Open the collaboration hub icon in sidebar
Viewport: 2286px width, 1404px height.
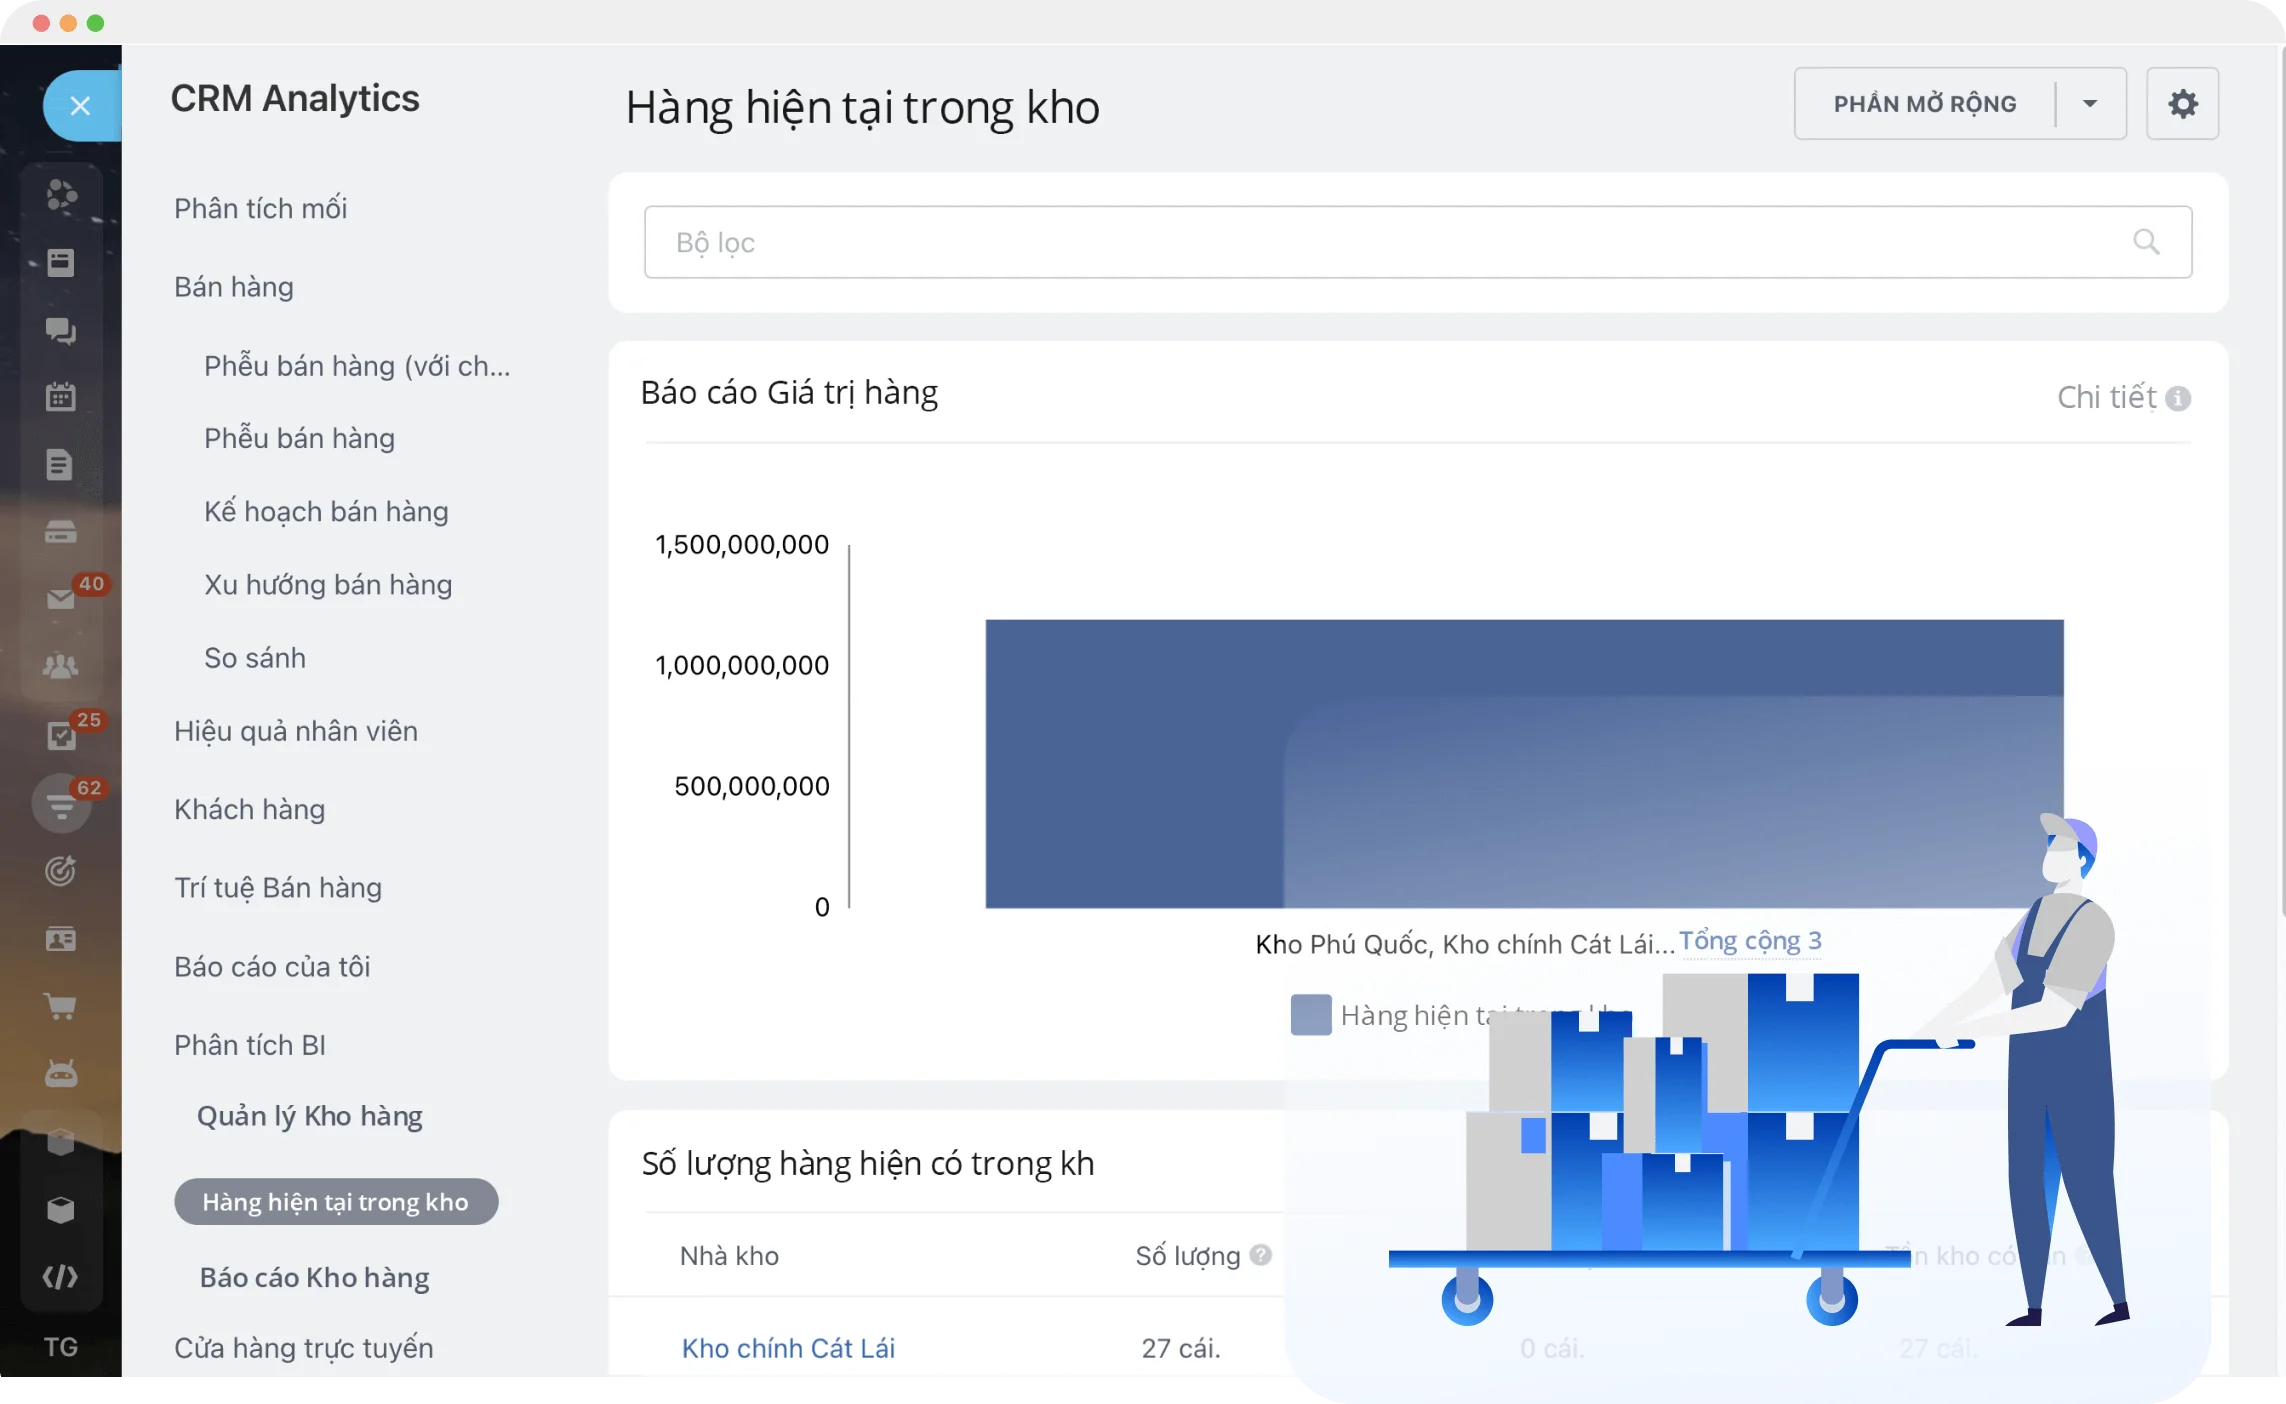61,195
